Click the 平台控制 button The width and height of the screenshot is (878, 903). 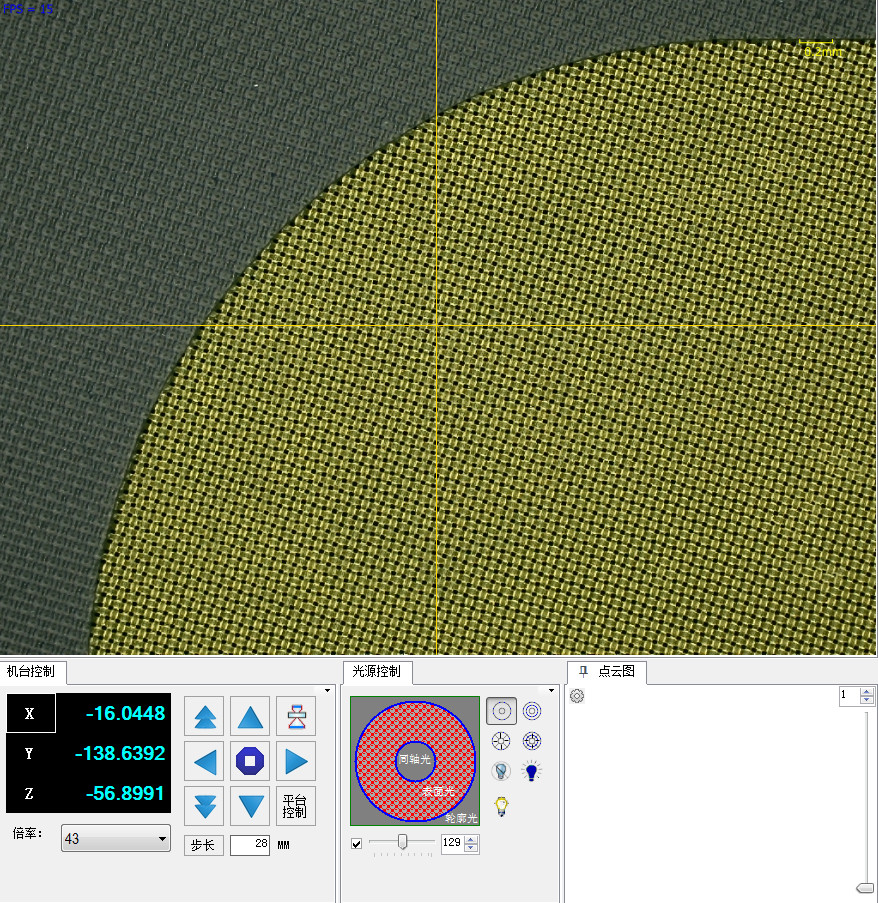[x=296, y=805]
